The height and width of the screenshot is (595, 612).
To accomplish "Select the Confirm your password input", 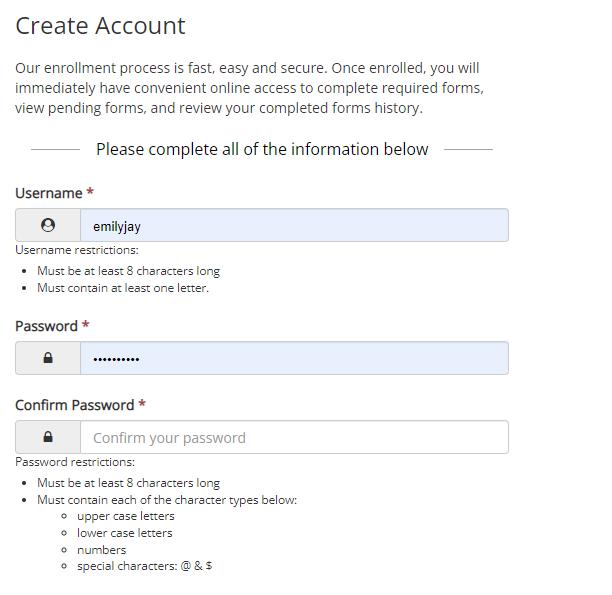I will point(294,437).
